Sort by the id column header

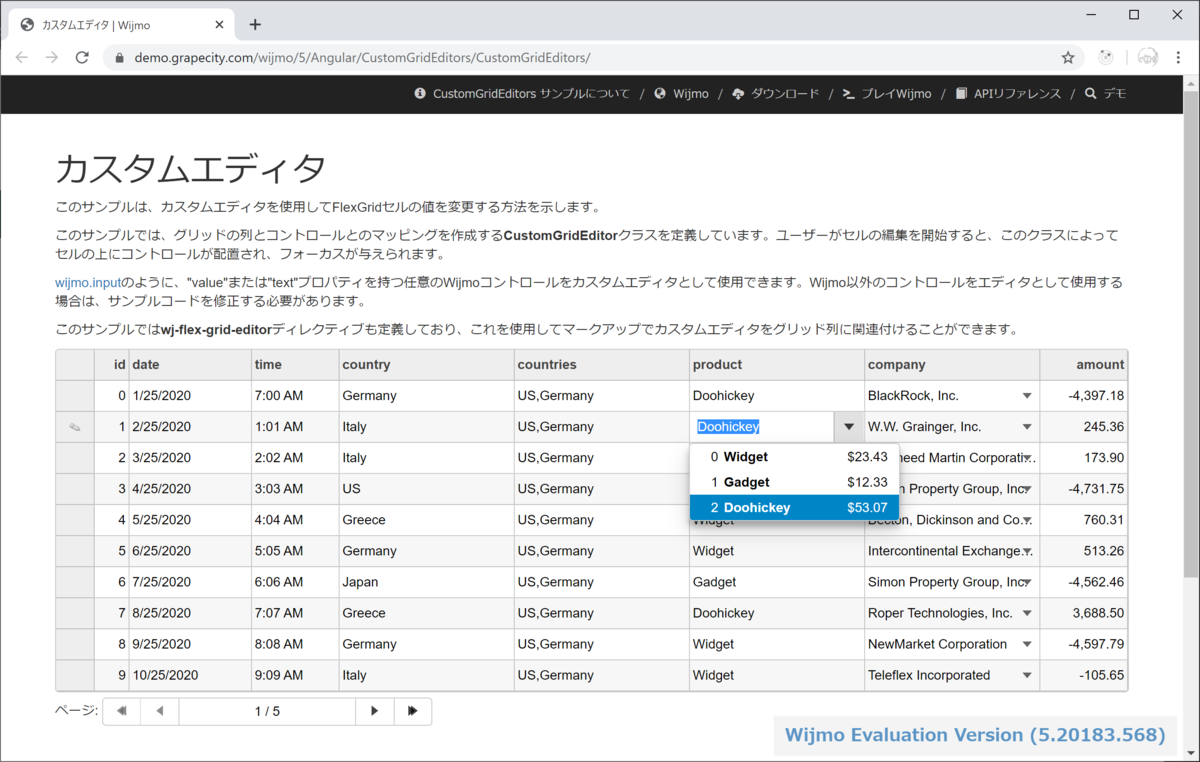click(x=111, y=365)
